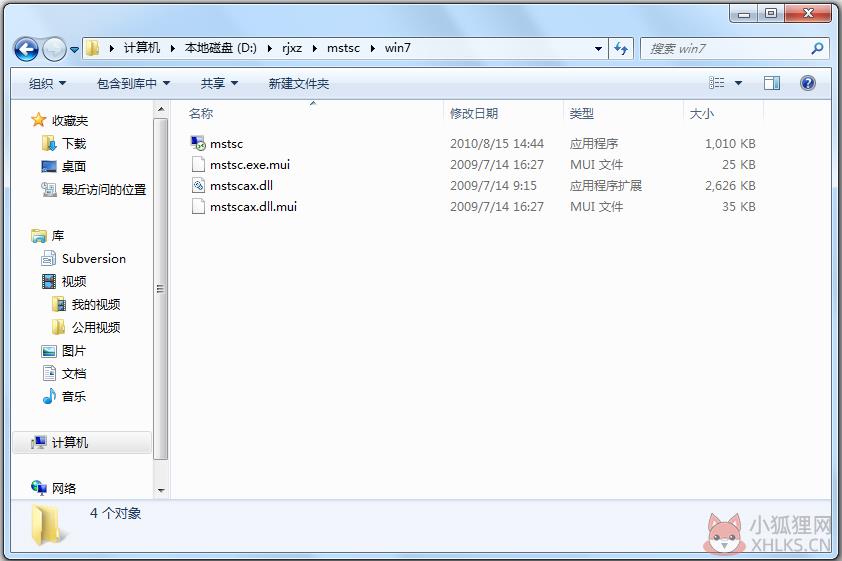Click the 应用程序扩展 type cell

pos(606,186)
